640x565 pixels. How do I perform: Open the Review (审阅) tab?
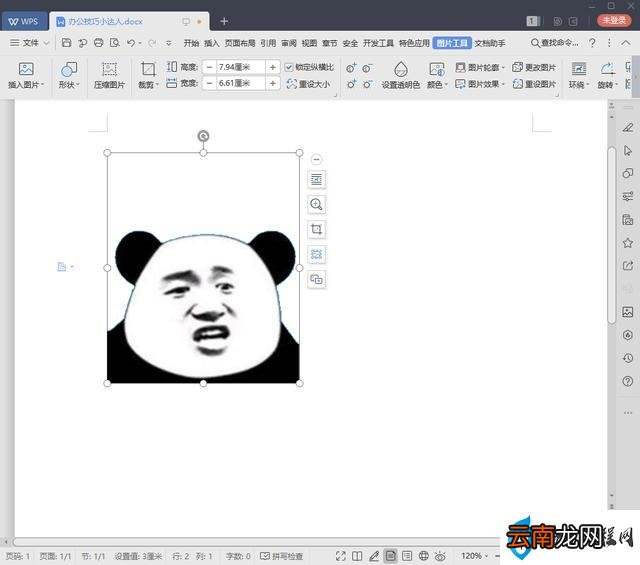point(289,43)
